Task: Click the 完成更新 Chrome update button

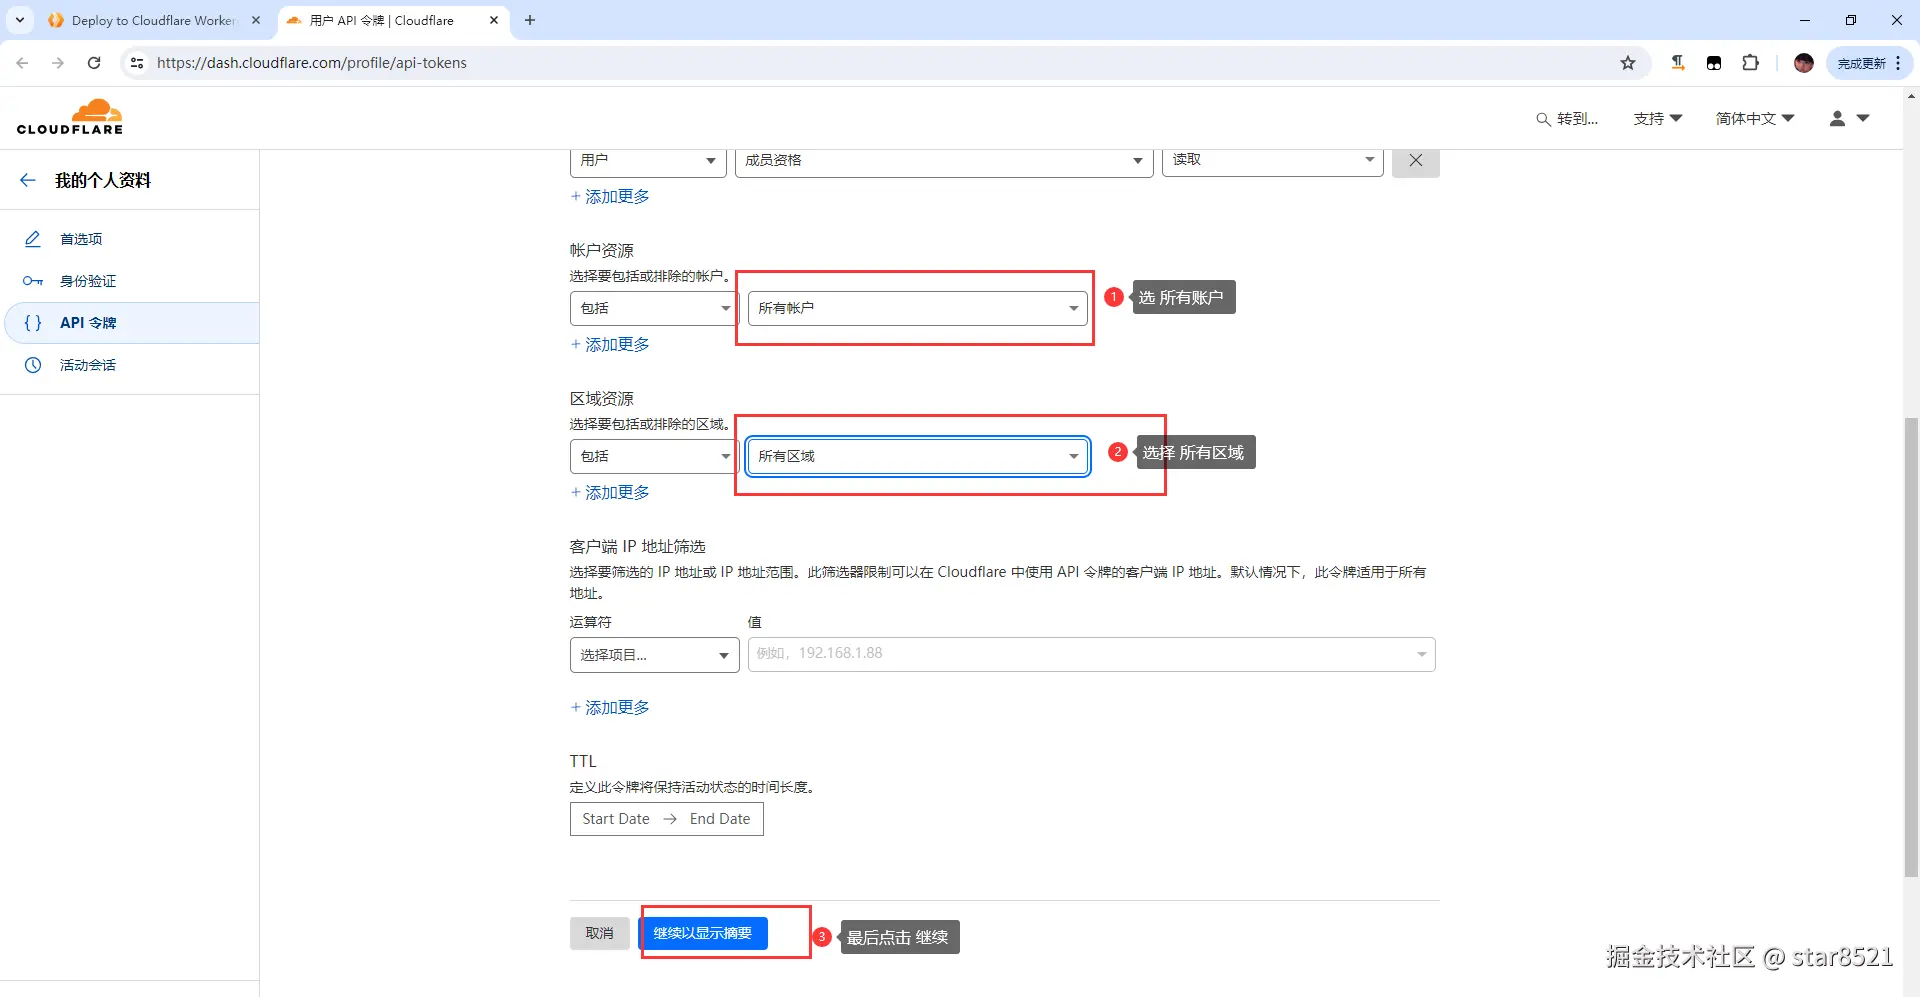Action: [1868, 63]
